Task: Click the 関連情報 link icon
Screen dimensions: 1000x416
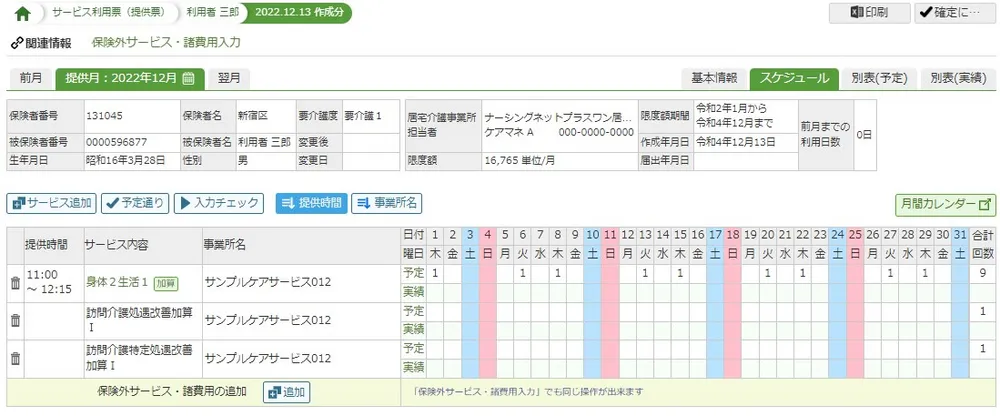Action: (x=17, y=43)
